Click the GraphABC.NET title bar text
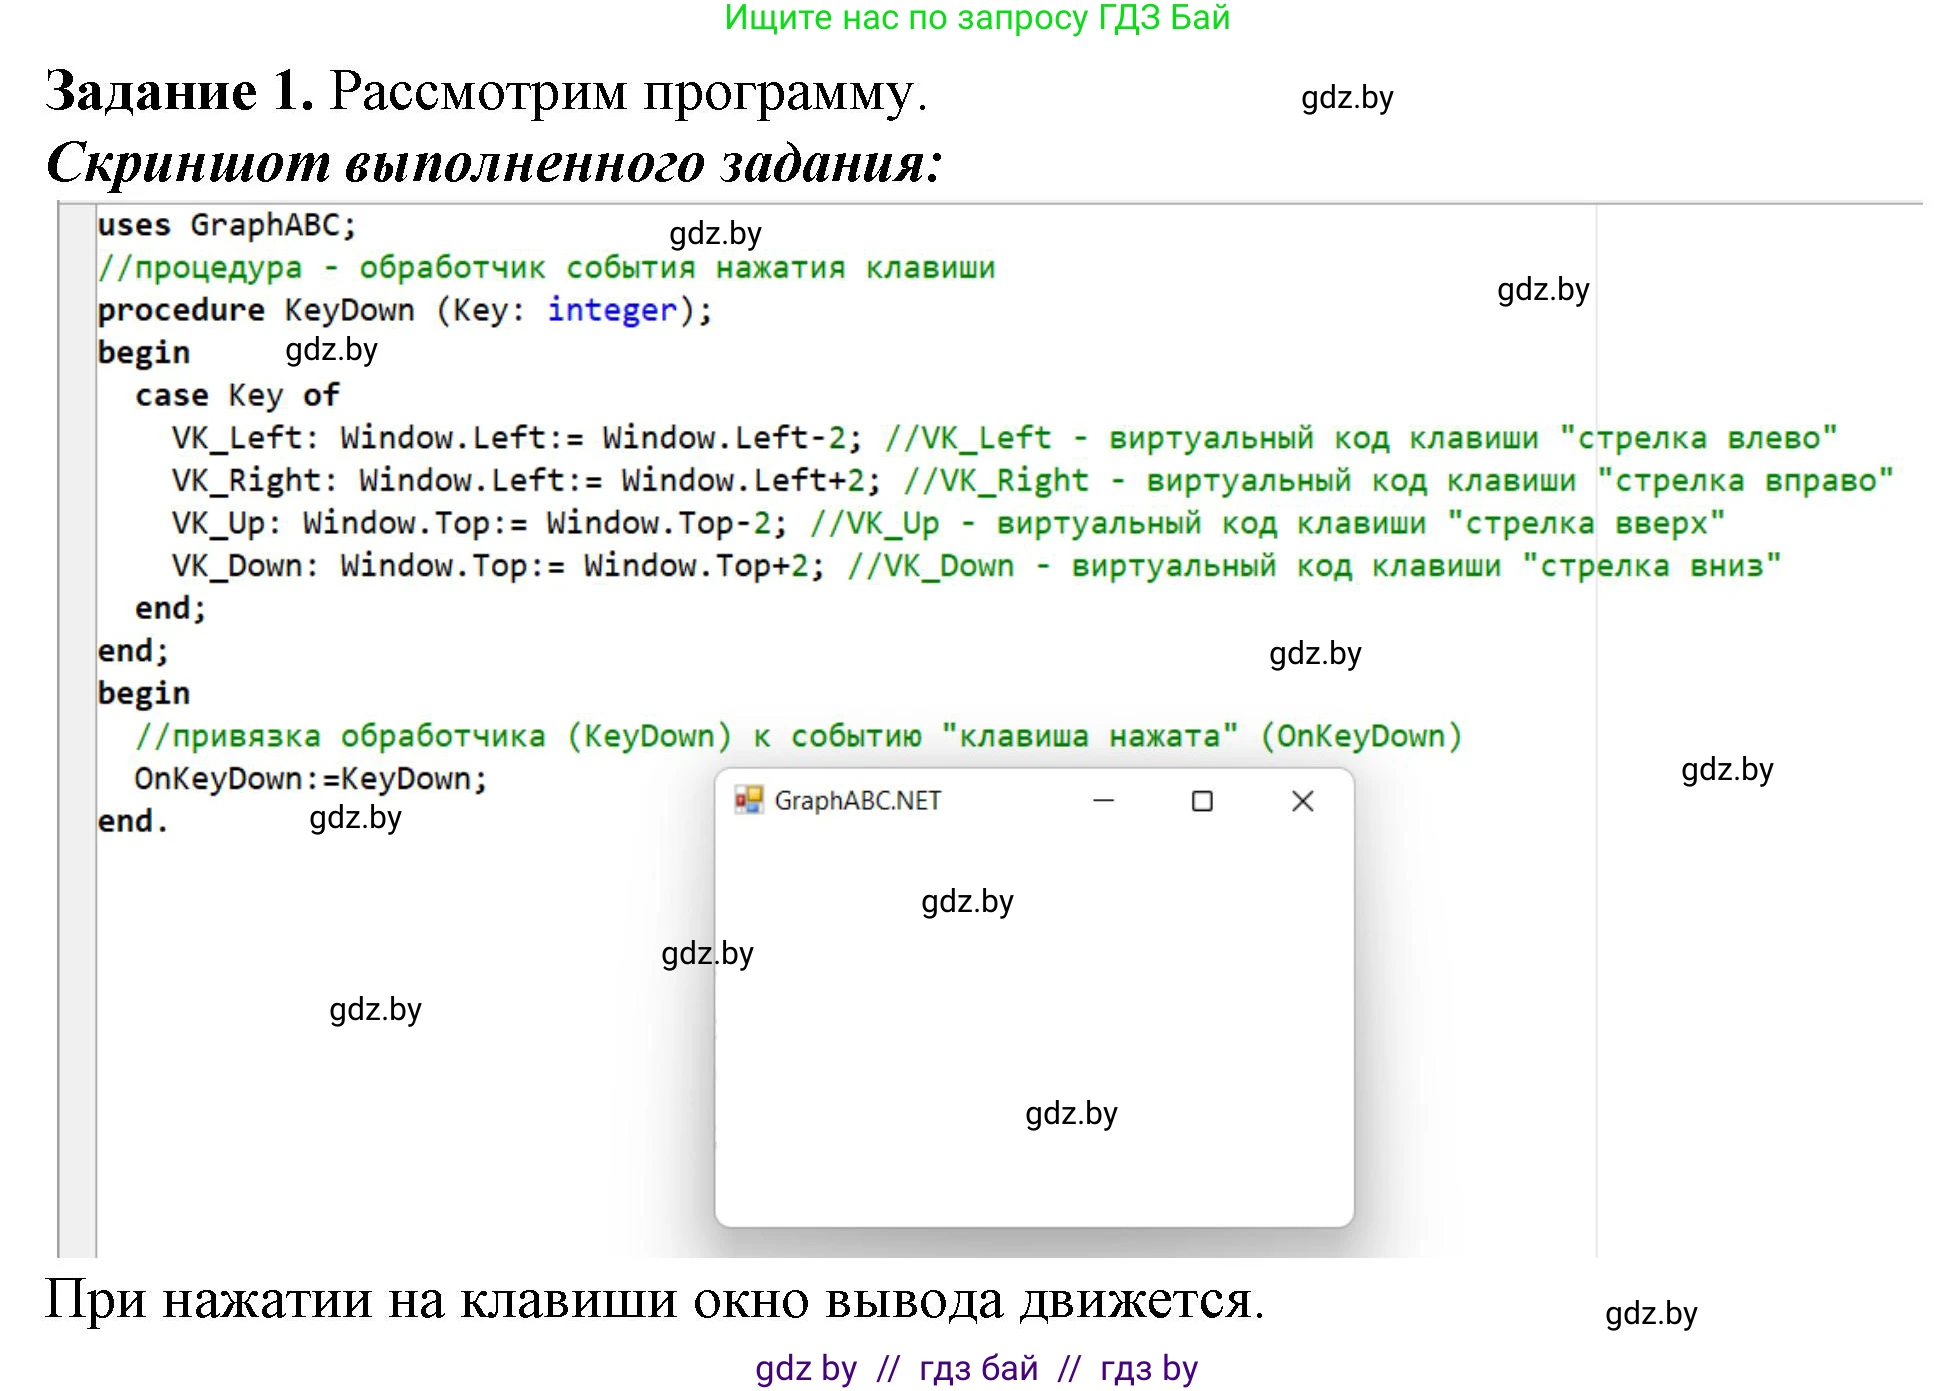The height and width of the screenshot is (1391, 1957). [857, 801]
